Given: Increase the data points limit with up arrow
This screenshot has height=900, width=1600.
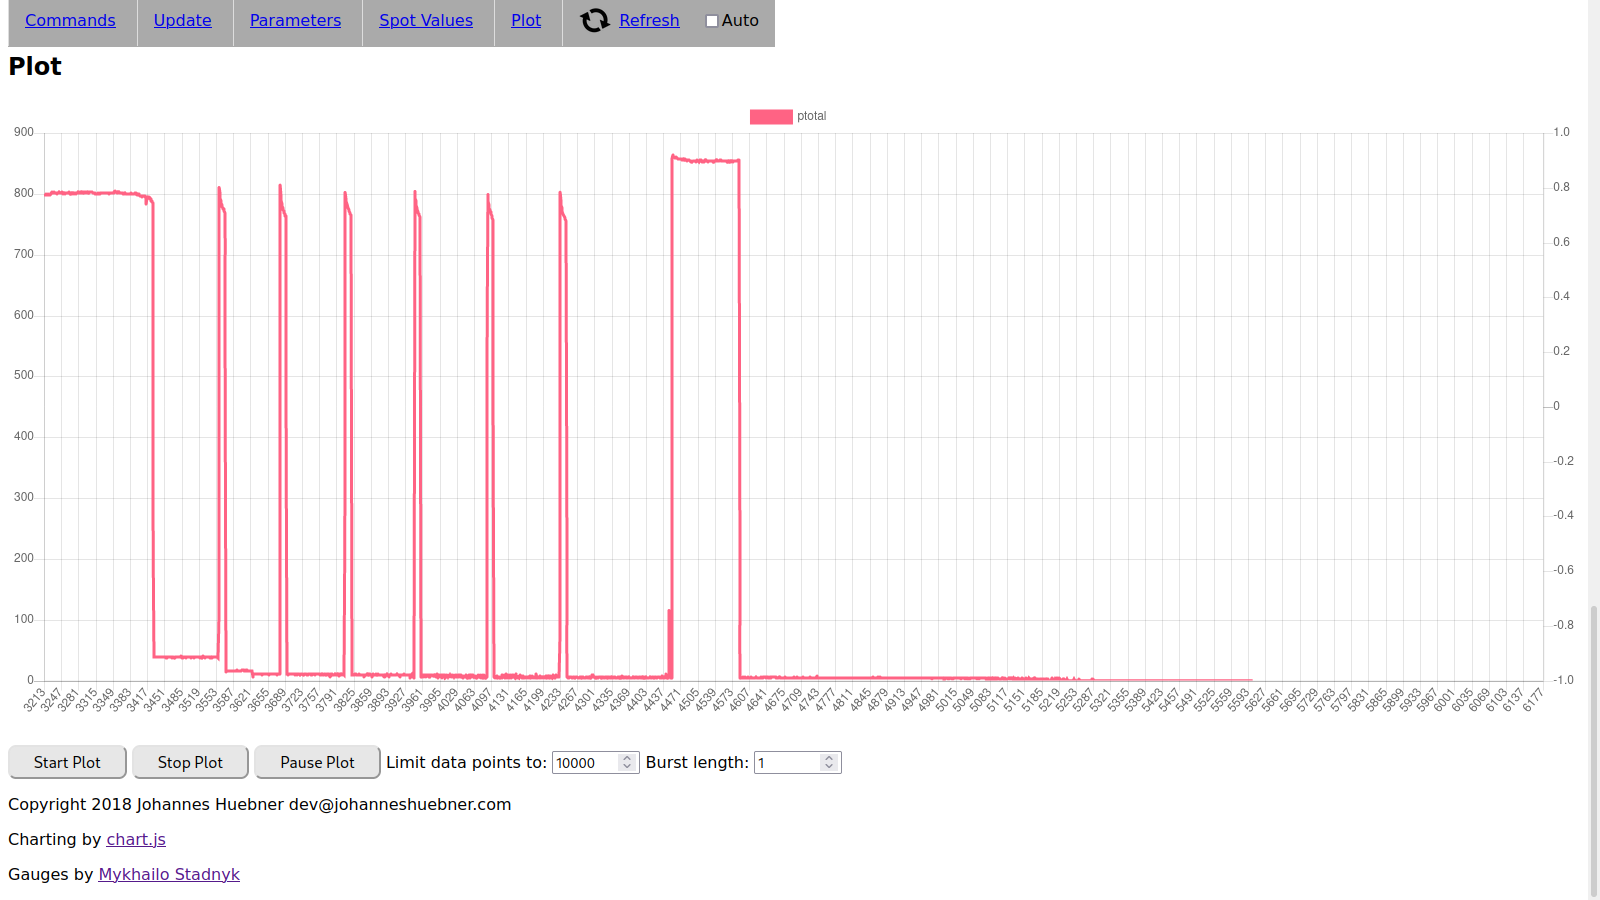Looking at the screenshot, I should coord(627,758).
